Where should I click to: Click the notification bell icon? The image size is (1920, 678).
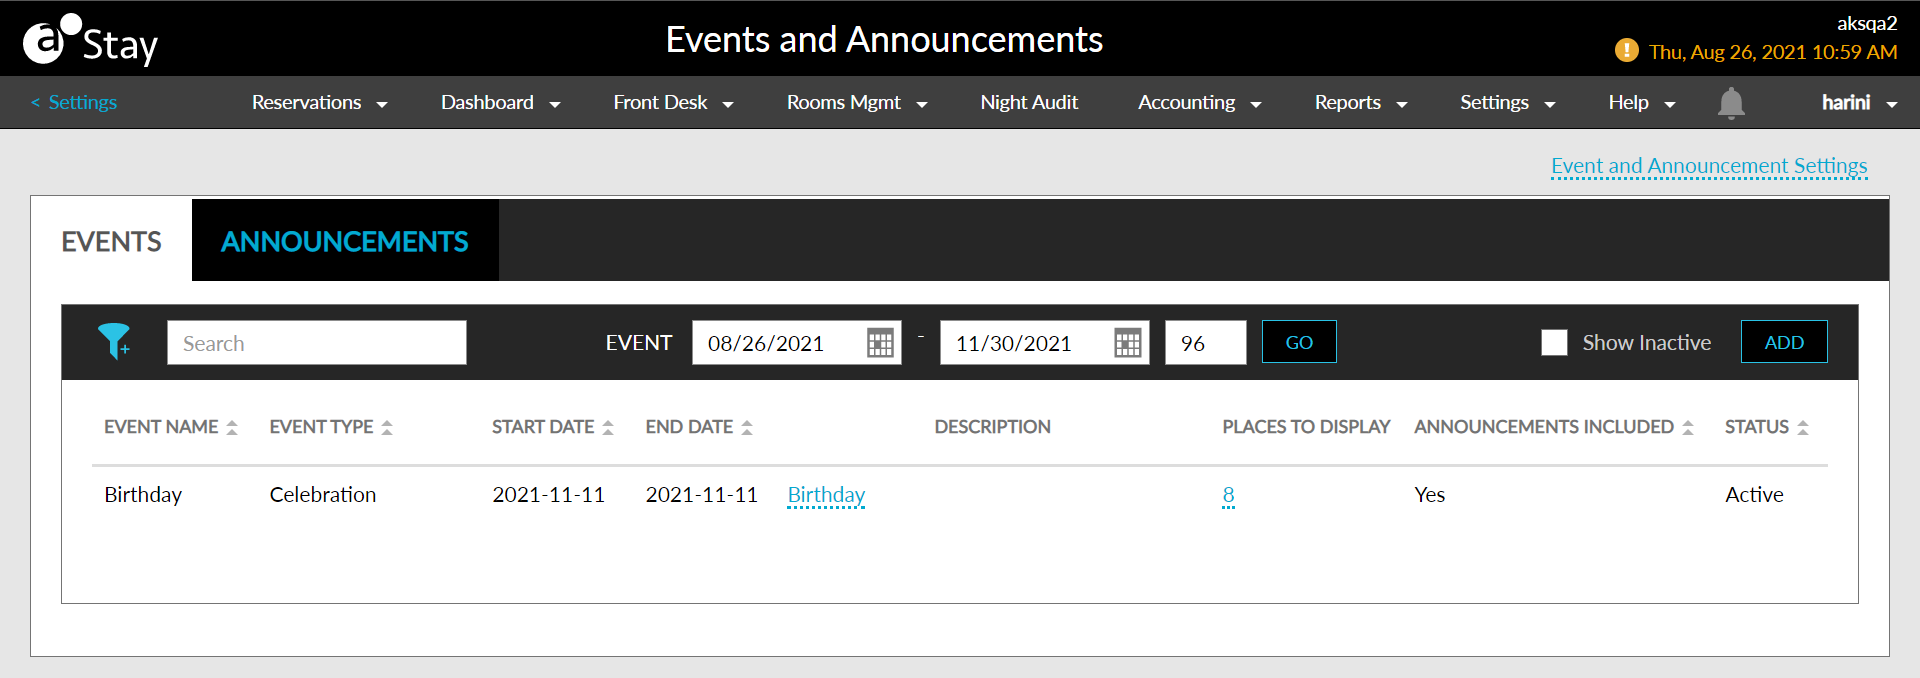(1731, 103)
